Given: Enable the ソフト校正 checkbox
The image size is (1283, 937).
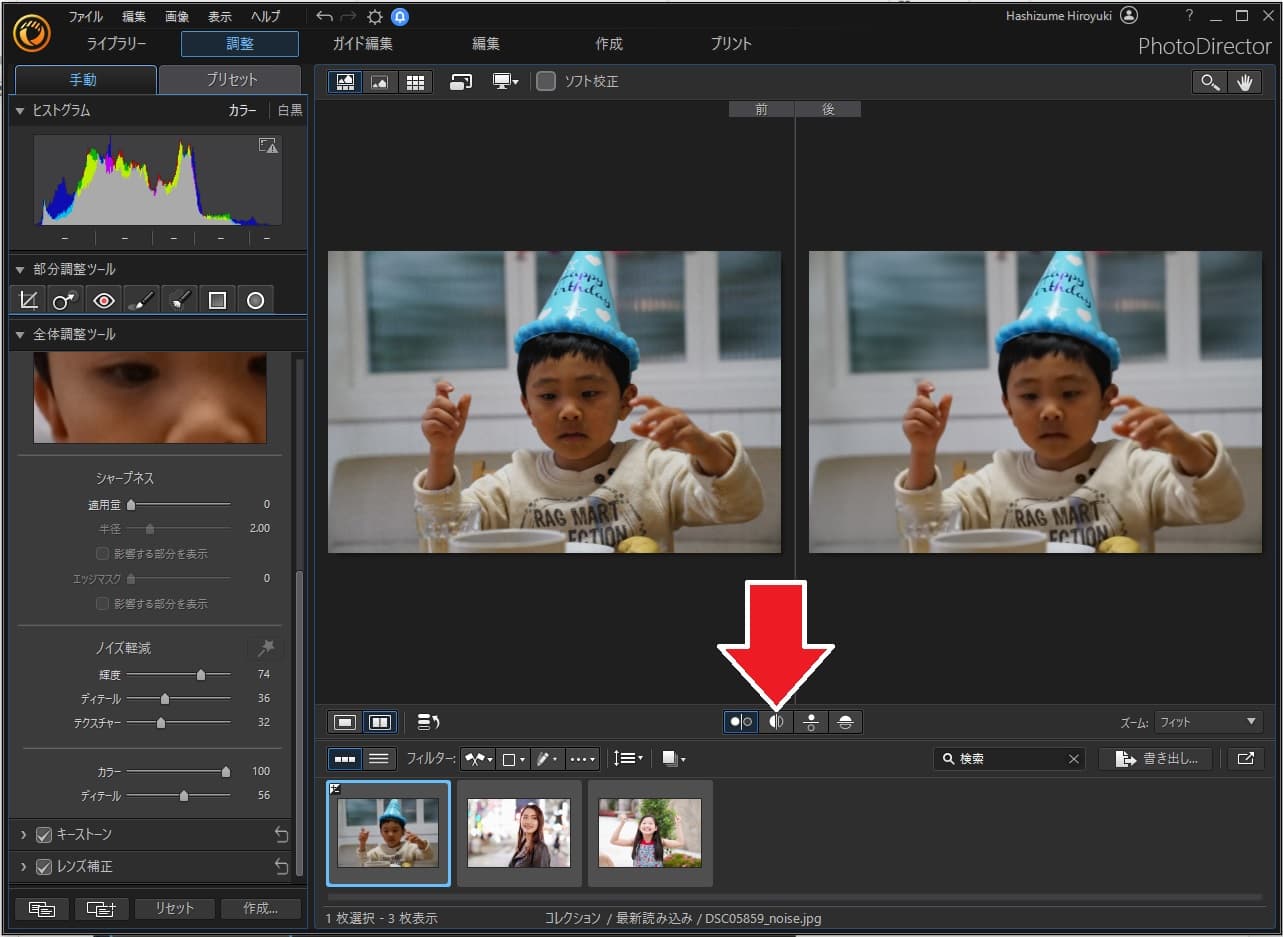Looking at the screenshot, I should [546, 82].
